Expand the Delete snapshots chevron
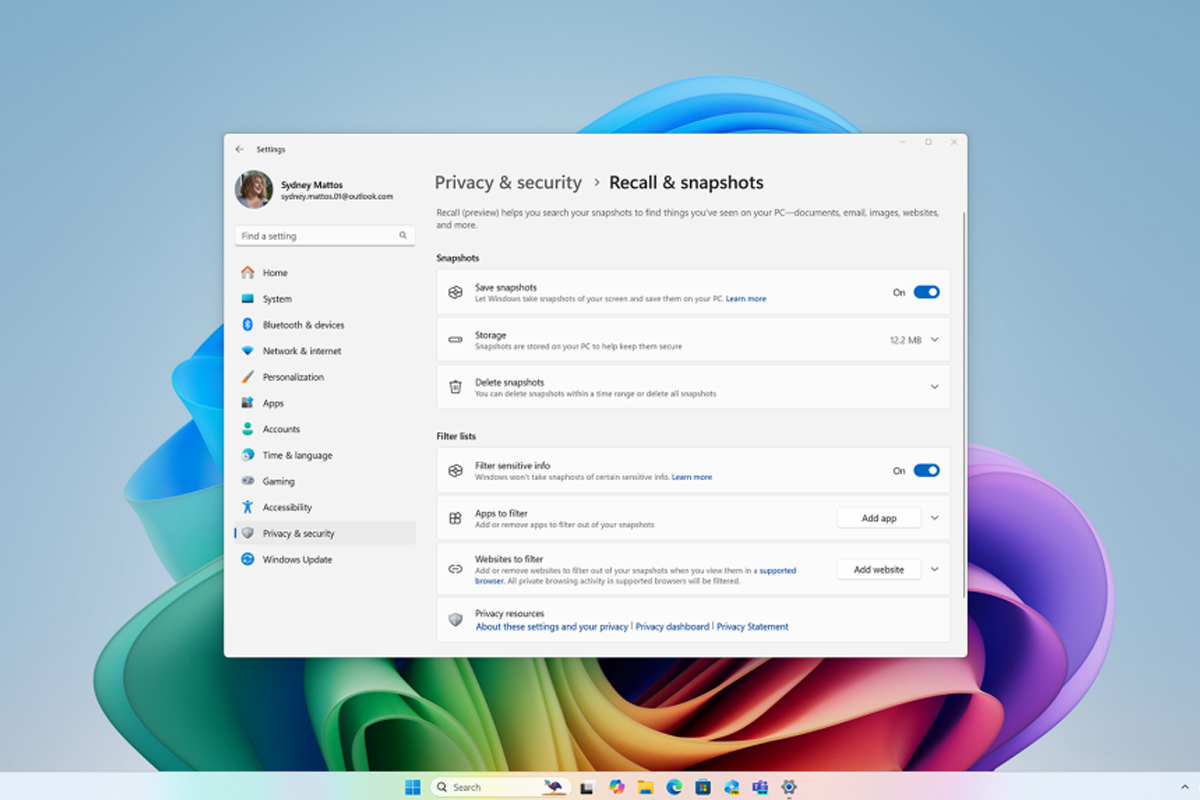 [935, 387]
